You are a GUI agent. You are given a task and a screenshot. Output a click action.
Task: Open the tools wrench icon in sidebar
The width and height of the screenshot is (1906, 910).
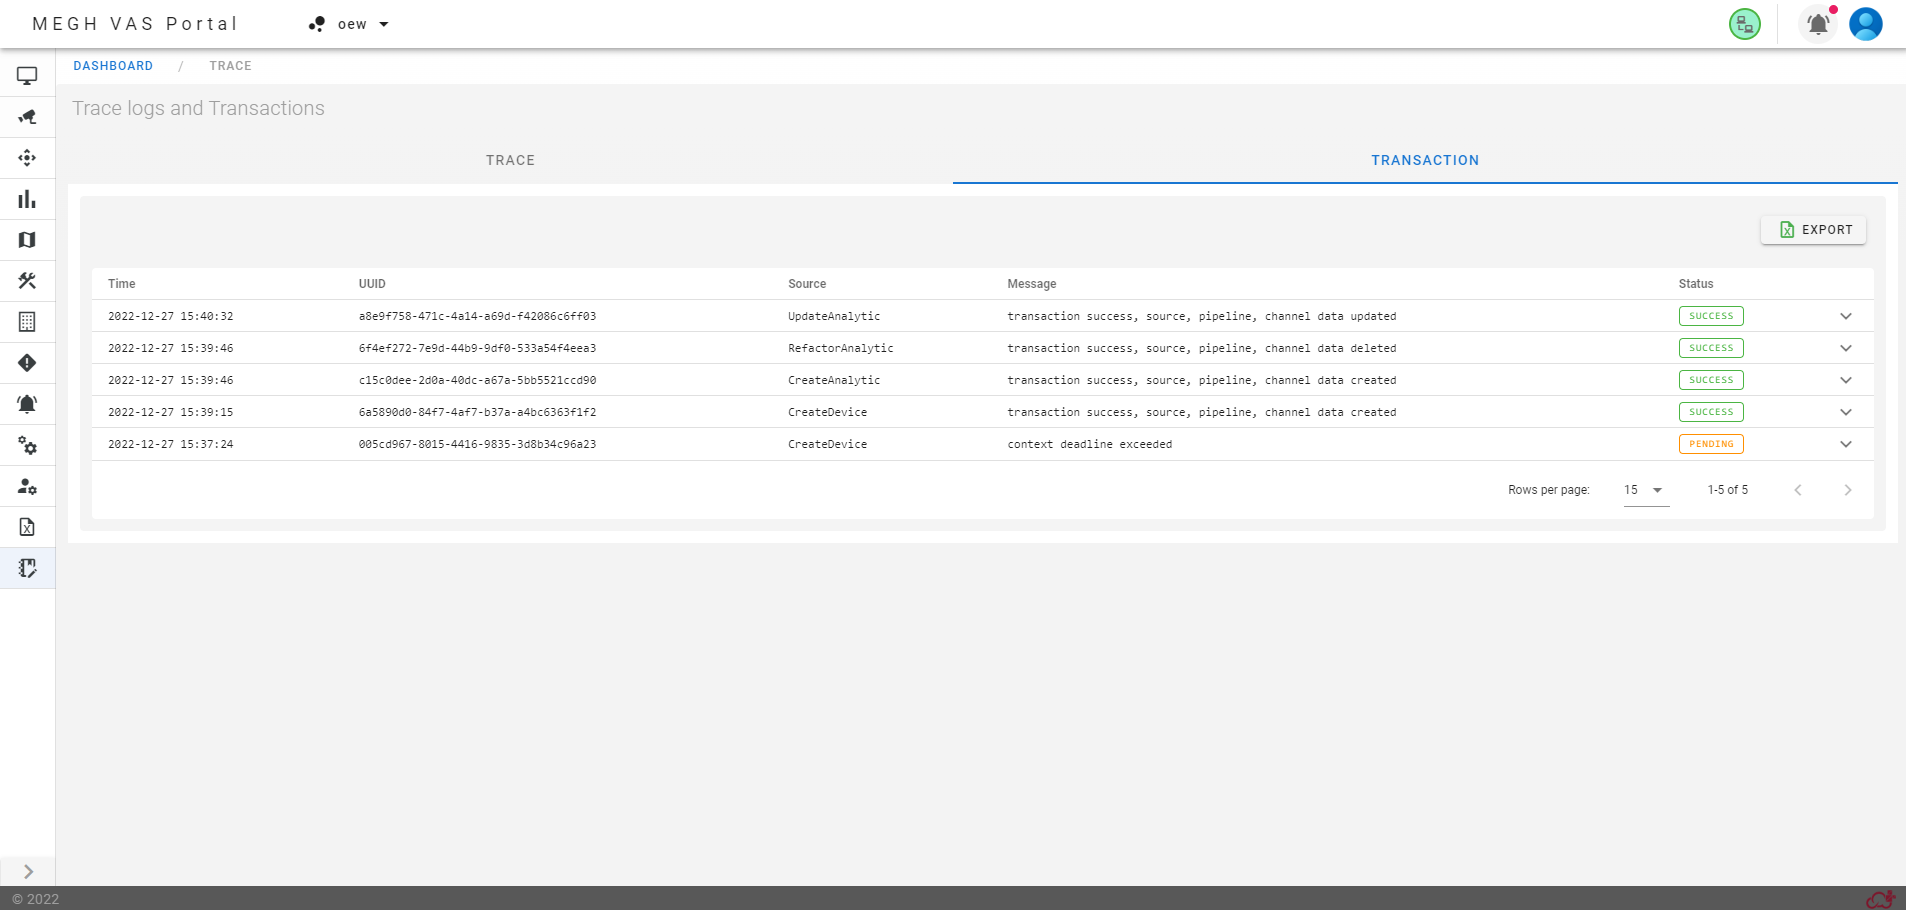tap(26, 281)
